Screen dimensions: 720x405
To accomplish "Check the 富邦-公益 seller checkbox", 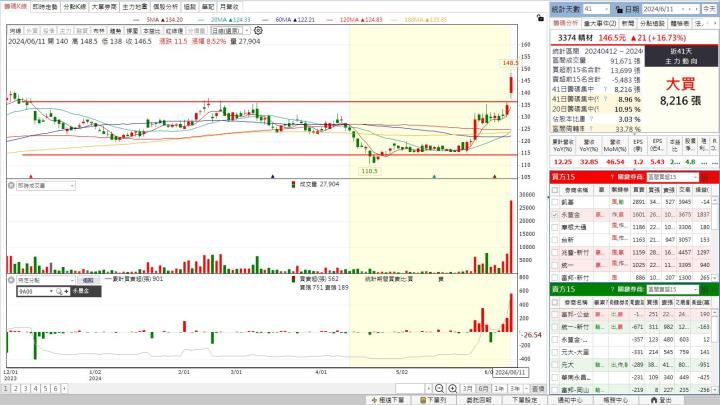I will [x=555, y=315].
